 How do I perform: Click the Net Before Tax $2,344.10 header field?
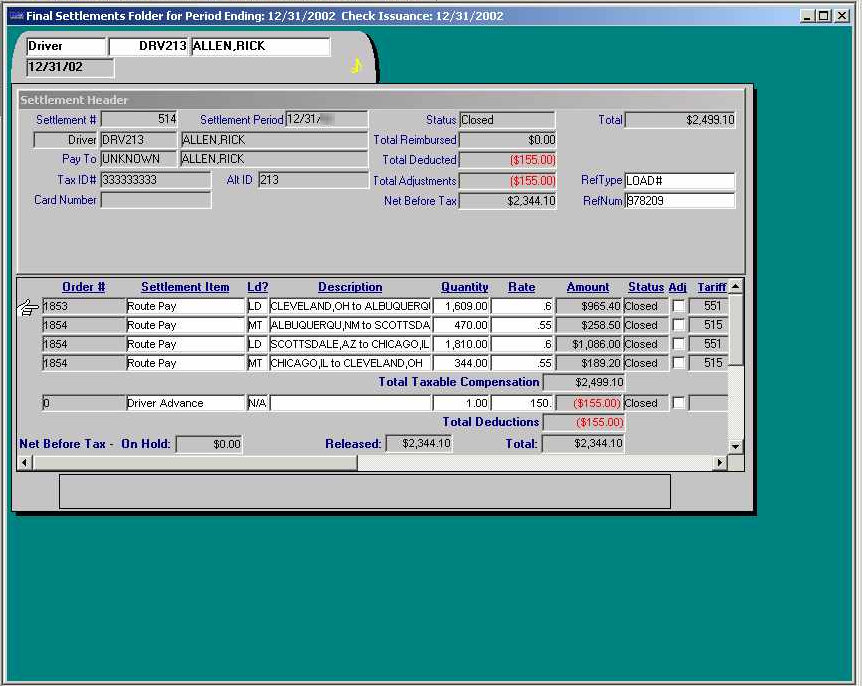(x=507, y=201)
